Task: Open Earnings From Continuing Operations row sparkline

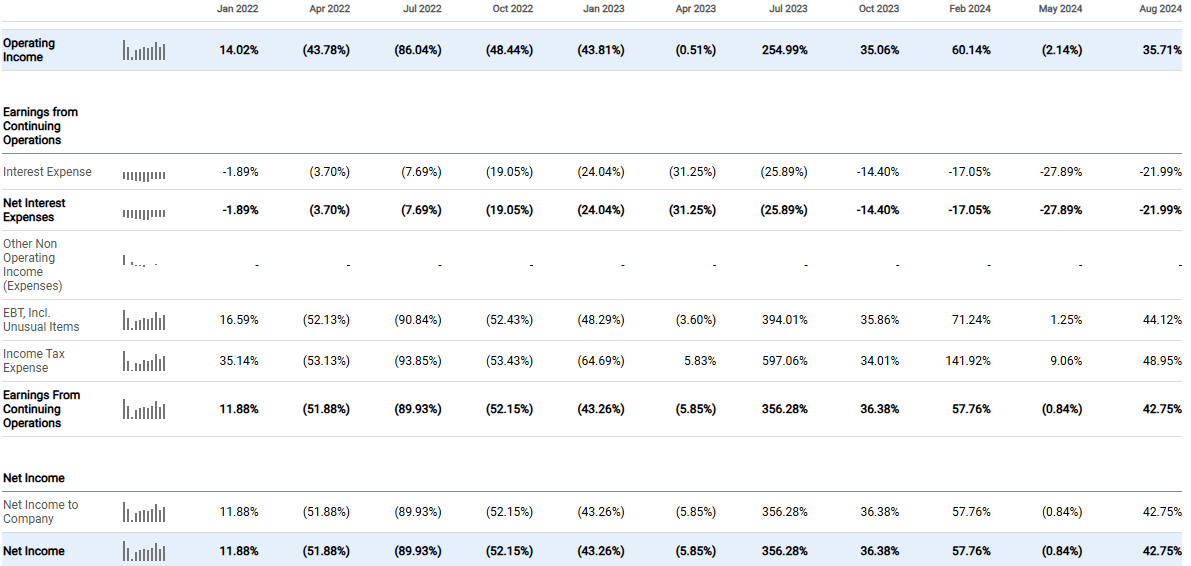Action: pyautogui.click(x=144, y=410)
